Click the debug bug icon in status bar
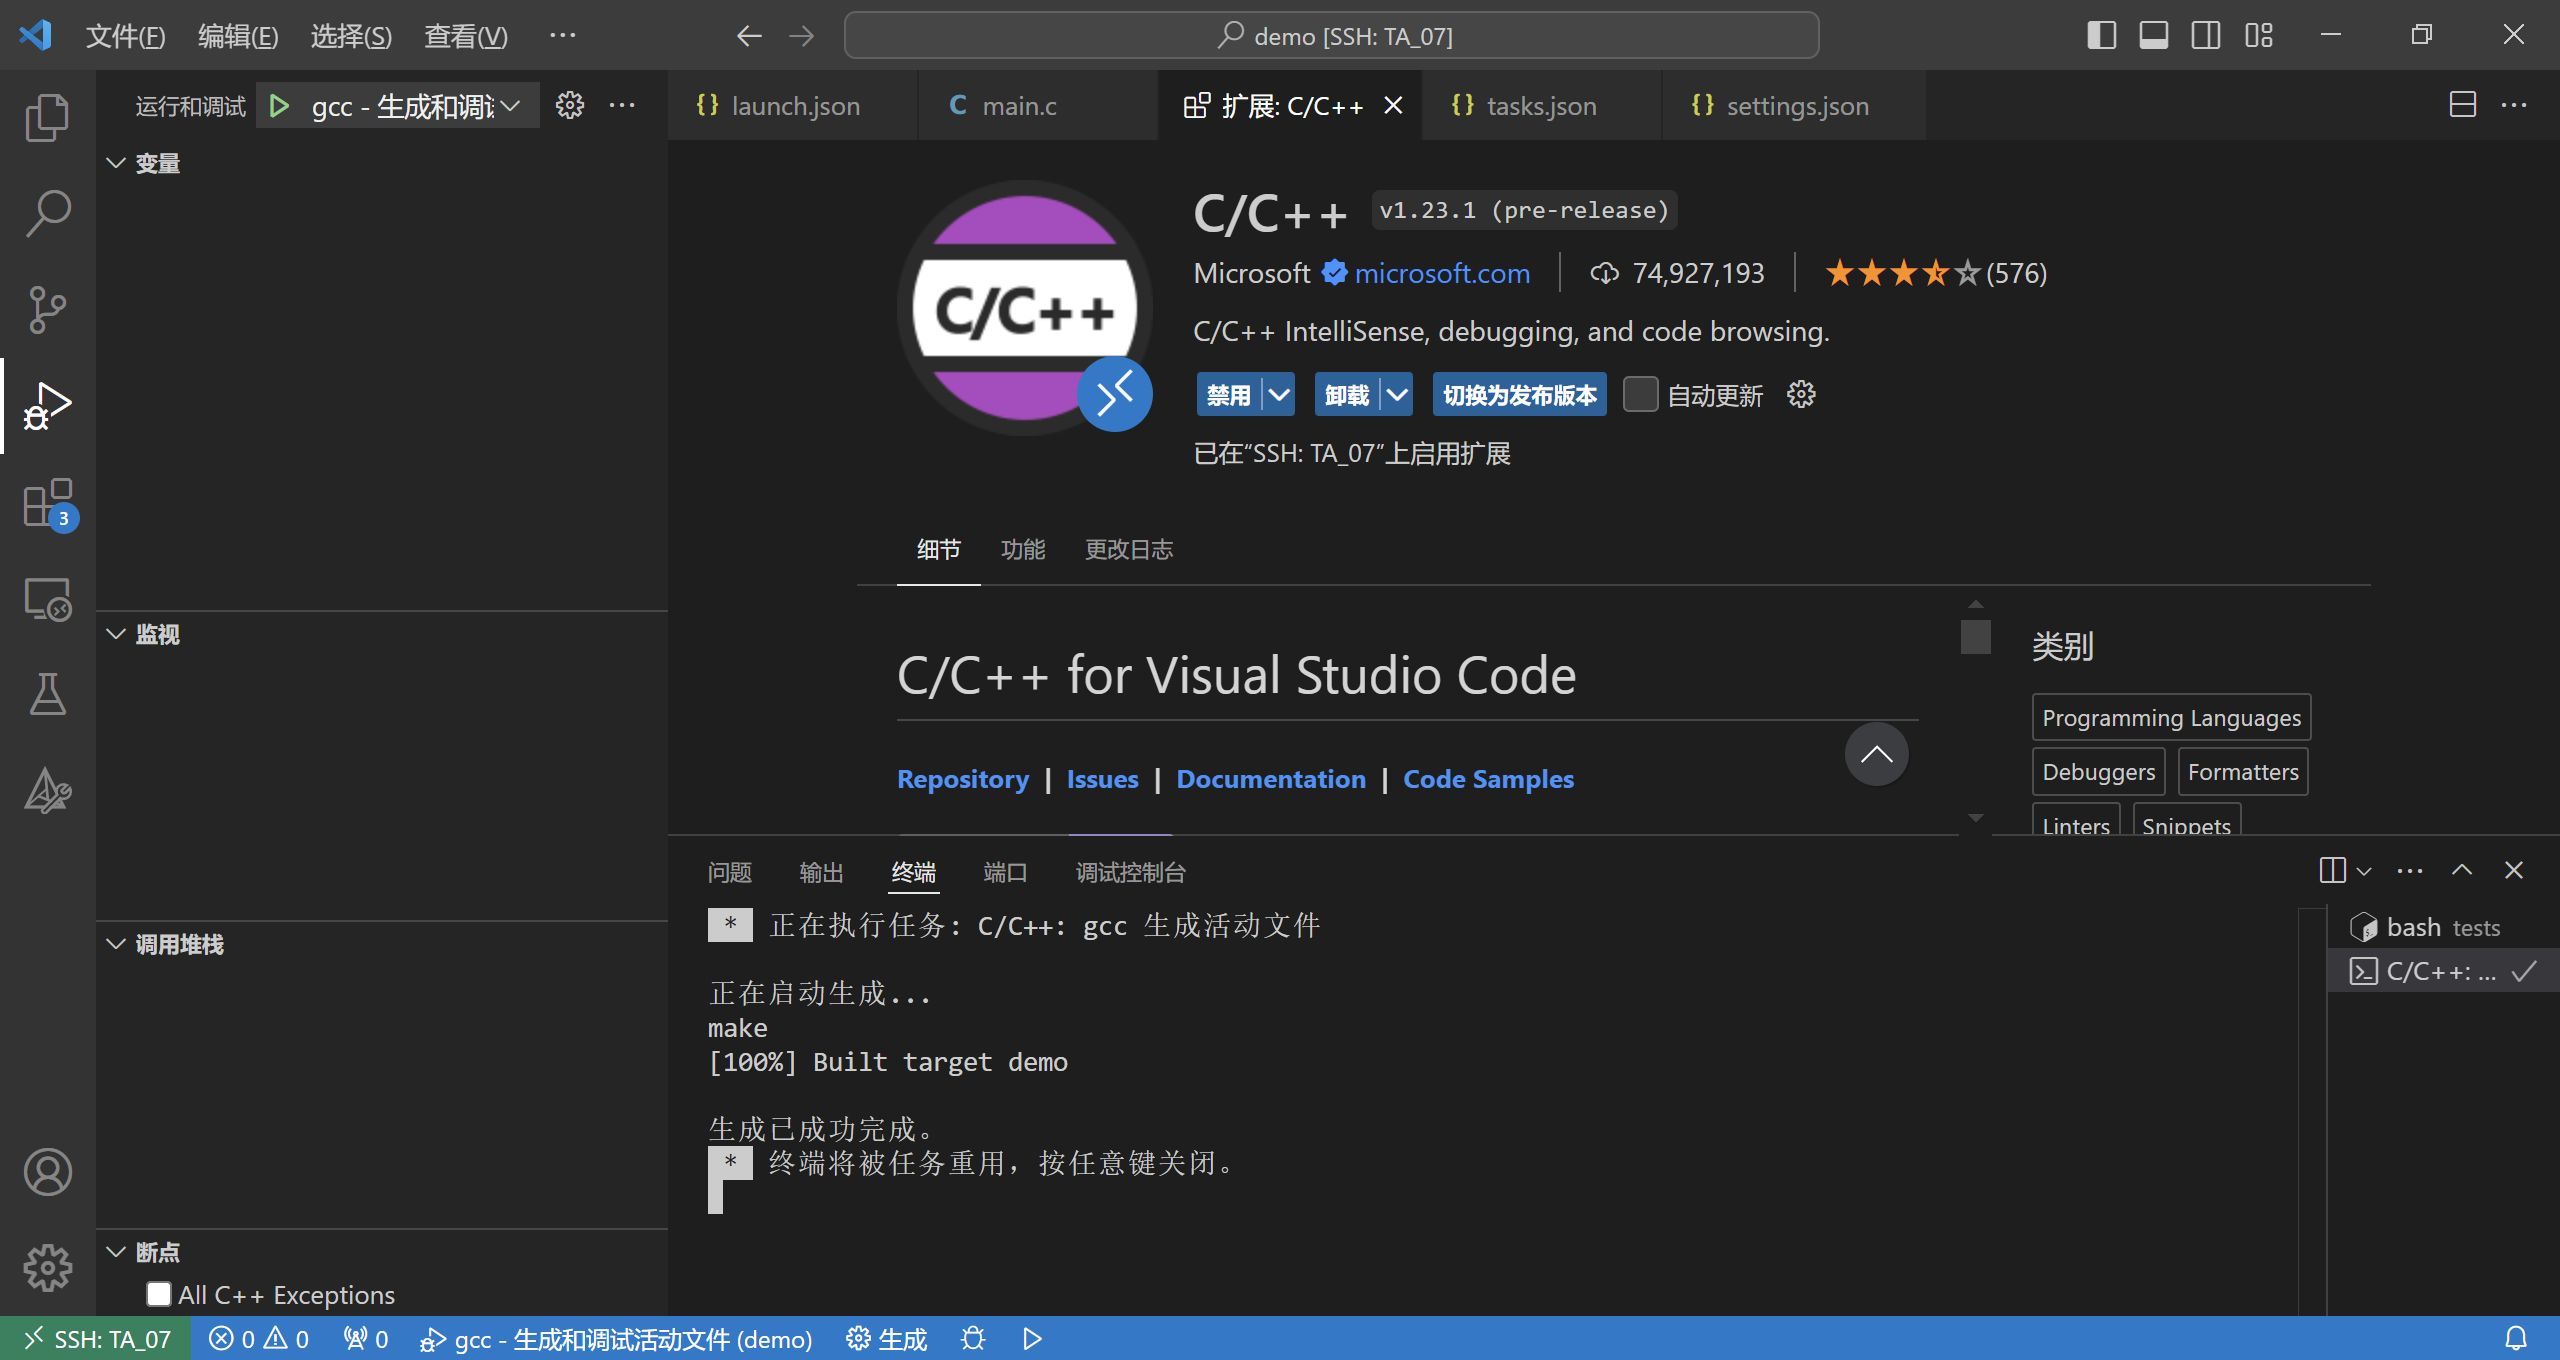Screen dimensions: 2560x1360 (973, 1338)
